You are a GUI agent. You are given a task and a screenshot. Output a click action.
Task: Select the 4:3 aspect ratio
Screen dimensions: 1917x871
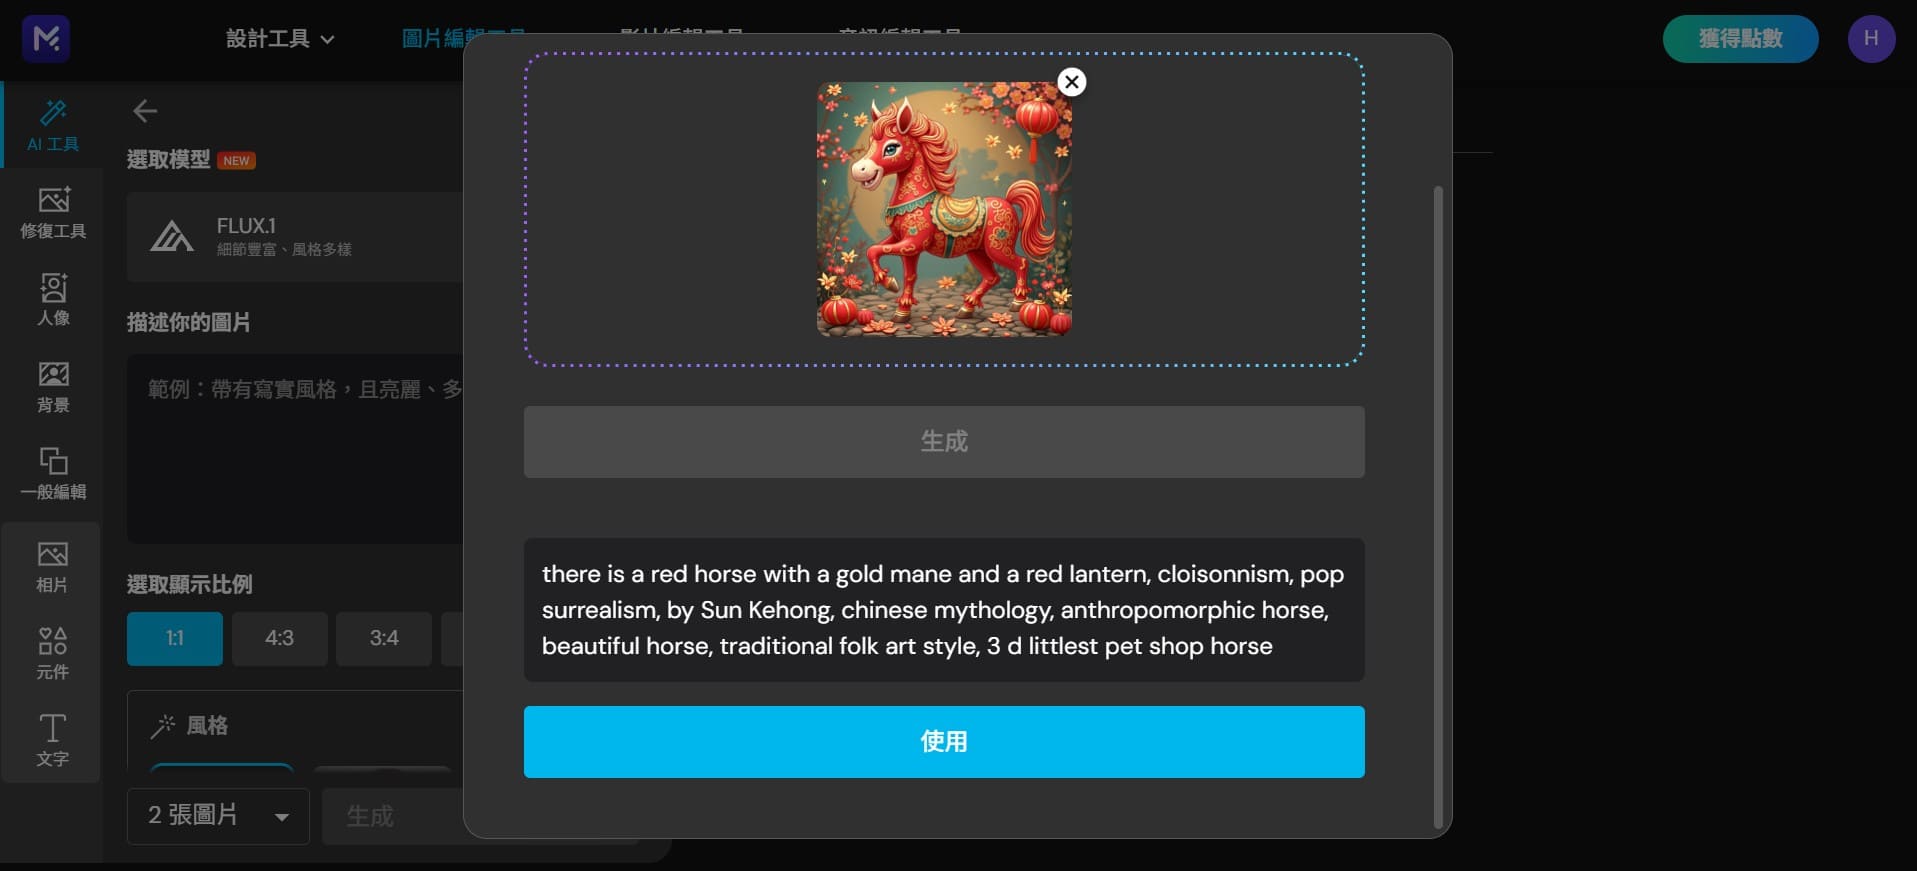[x=280, y=639]
